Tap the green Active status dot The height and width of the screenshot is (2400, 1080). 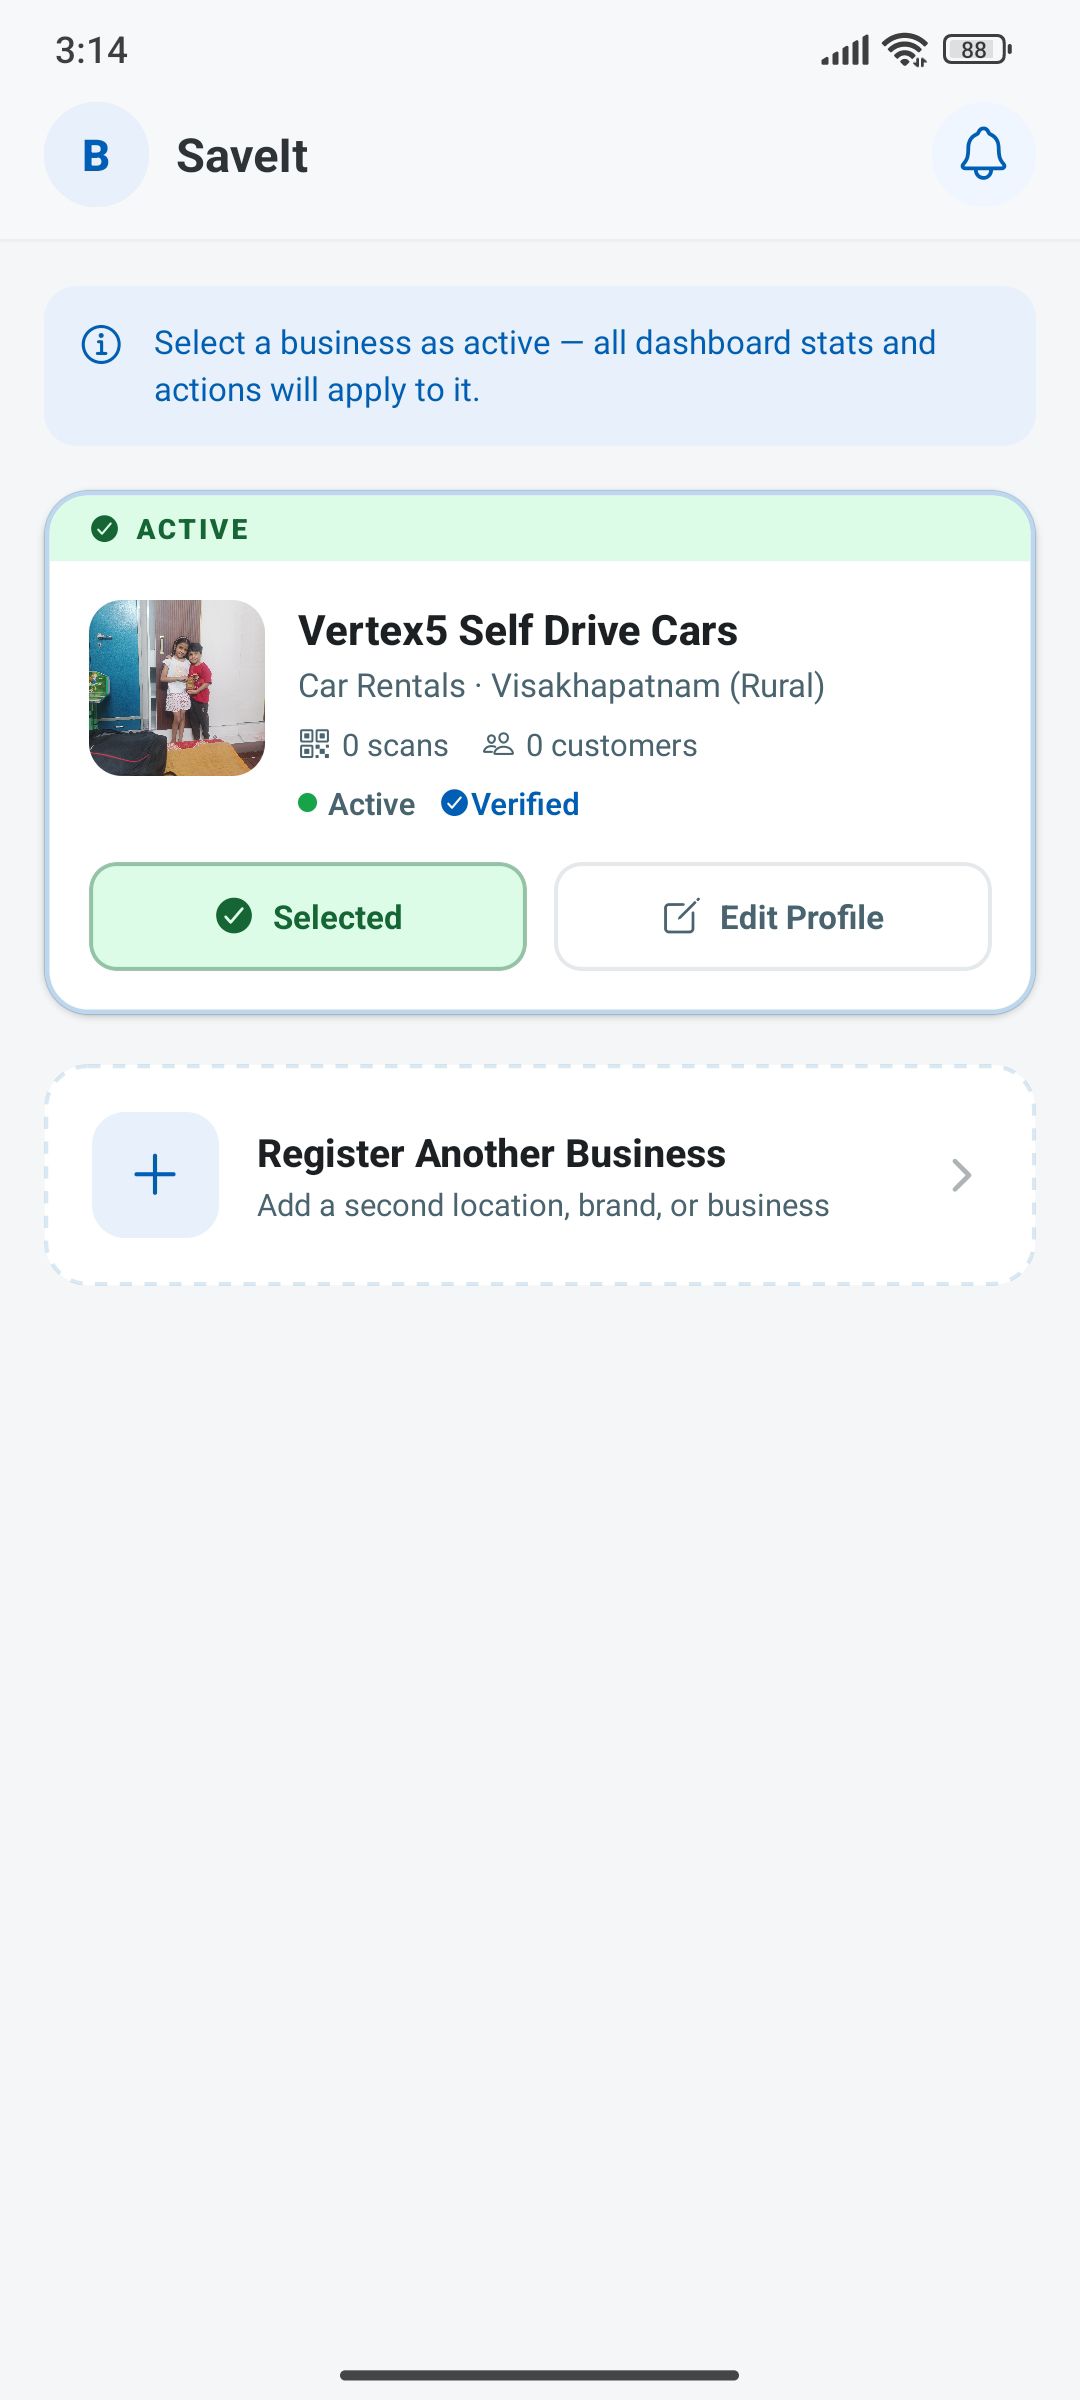pos(308,803)
